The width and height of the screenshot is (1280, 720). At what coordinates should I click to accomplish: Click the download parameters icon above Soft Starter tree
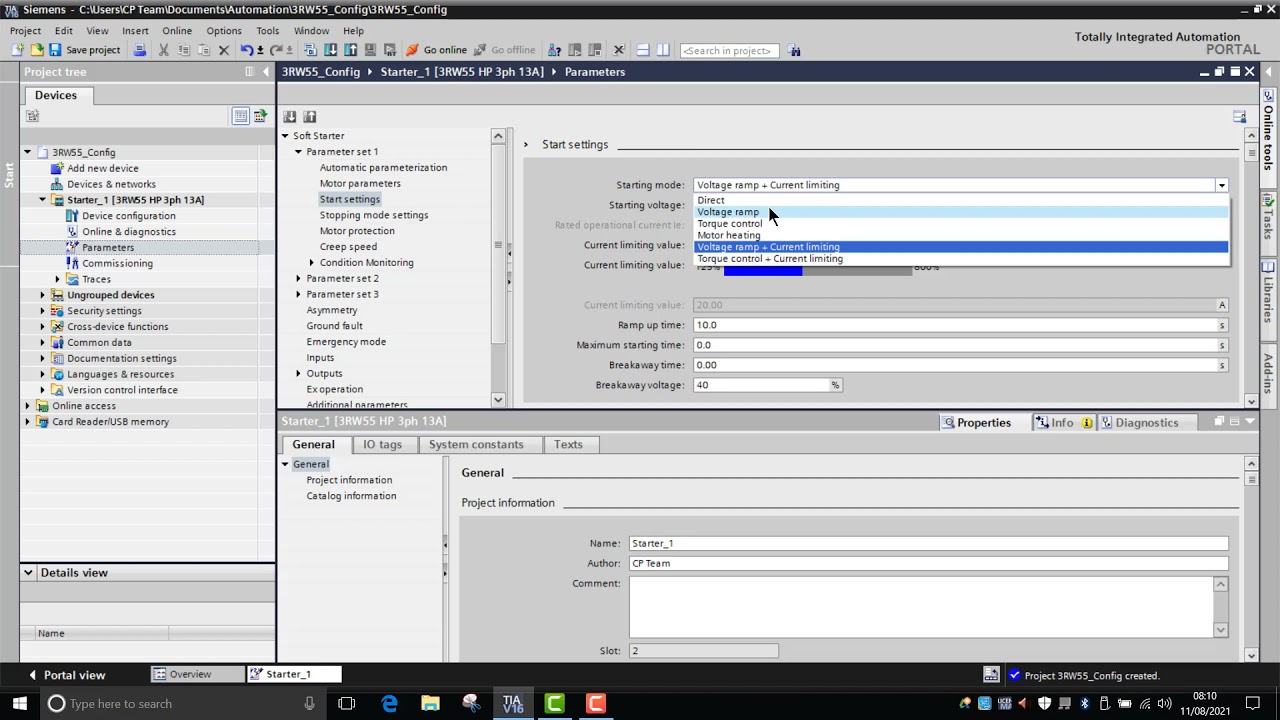pyautogui.click(x=290, y=117)
